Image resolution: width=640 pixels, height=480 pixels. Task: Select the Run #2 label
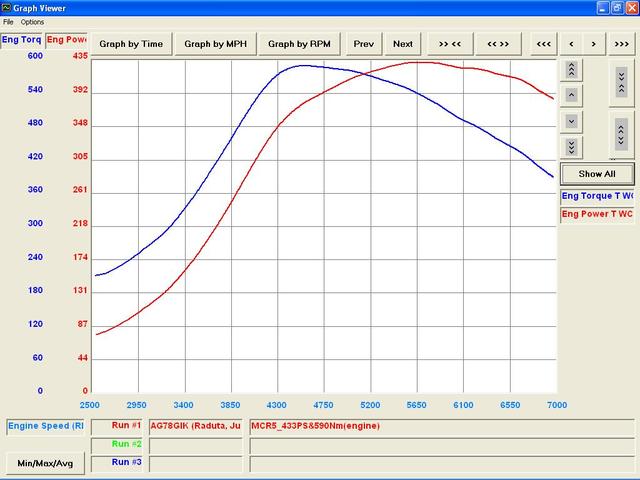[x=116, y=445]
